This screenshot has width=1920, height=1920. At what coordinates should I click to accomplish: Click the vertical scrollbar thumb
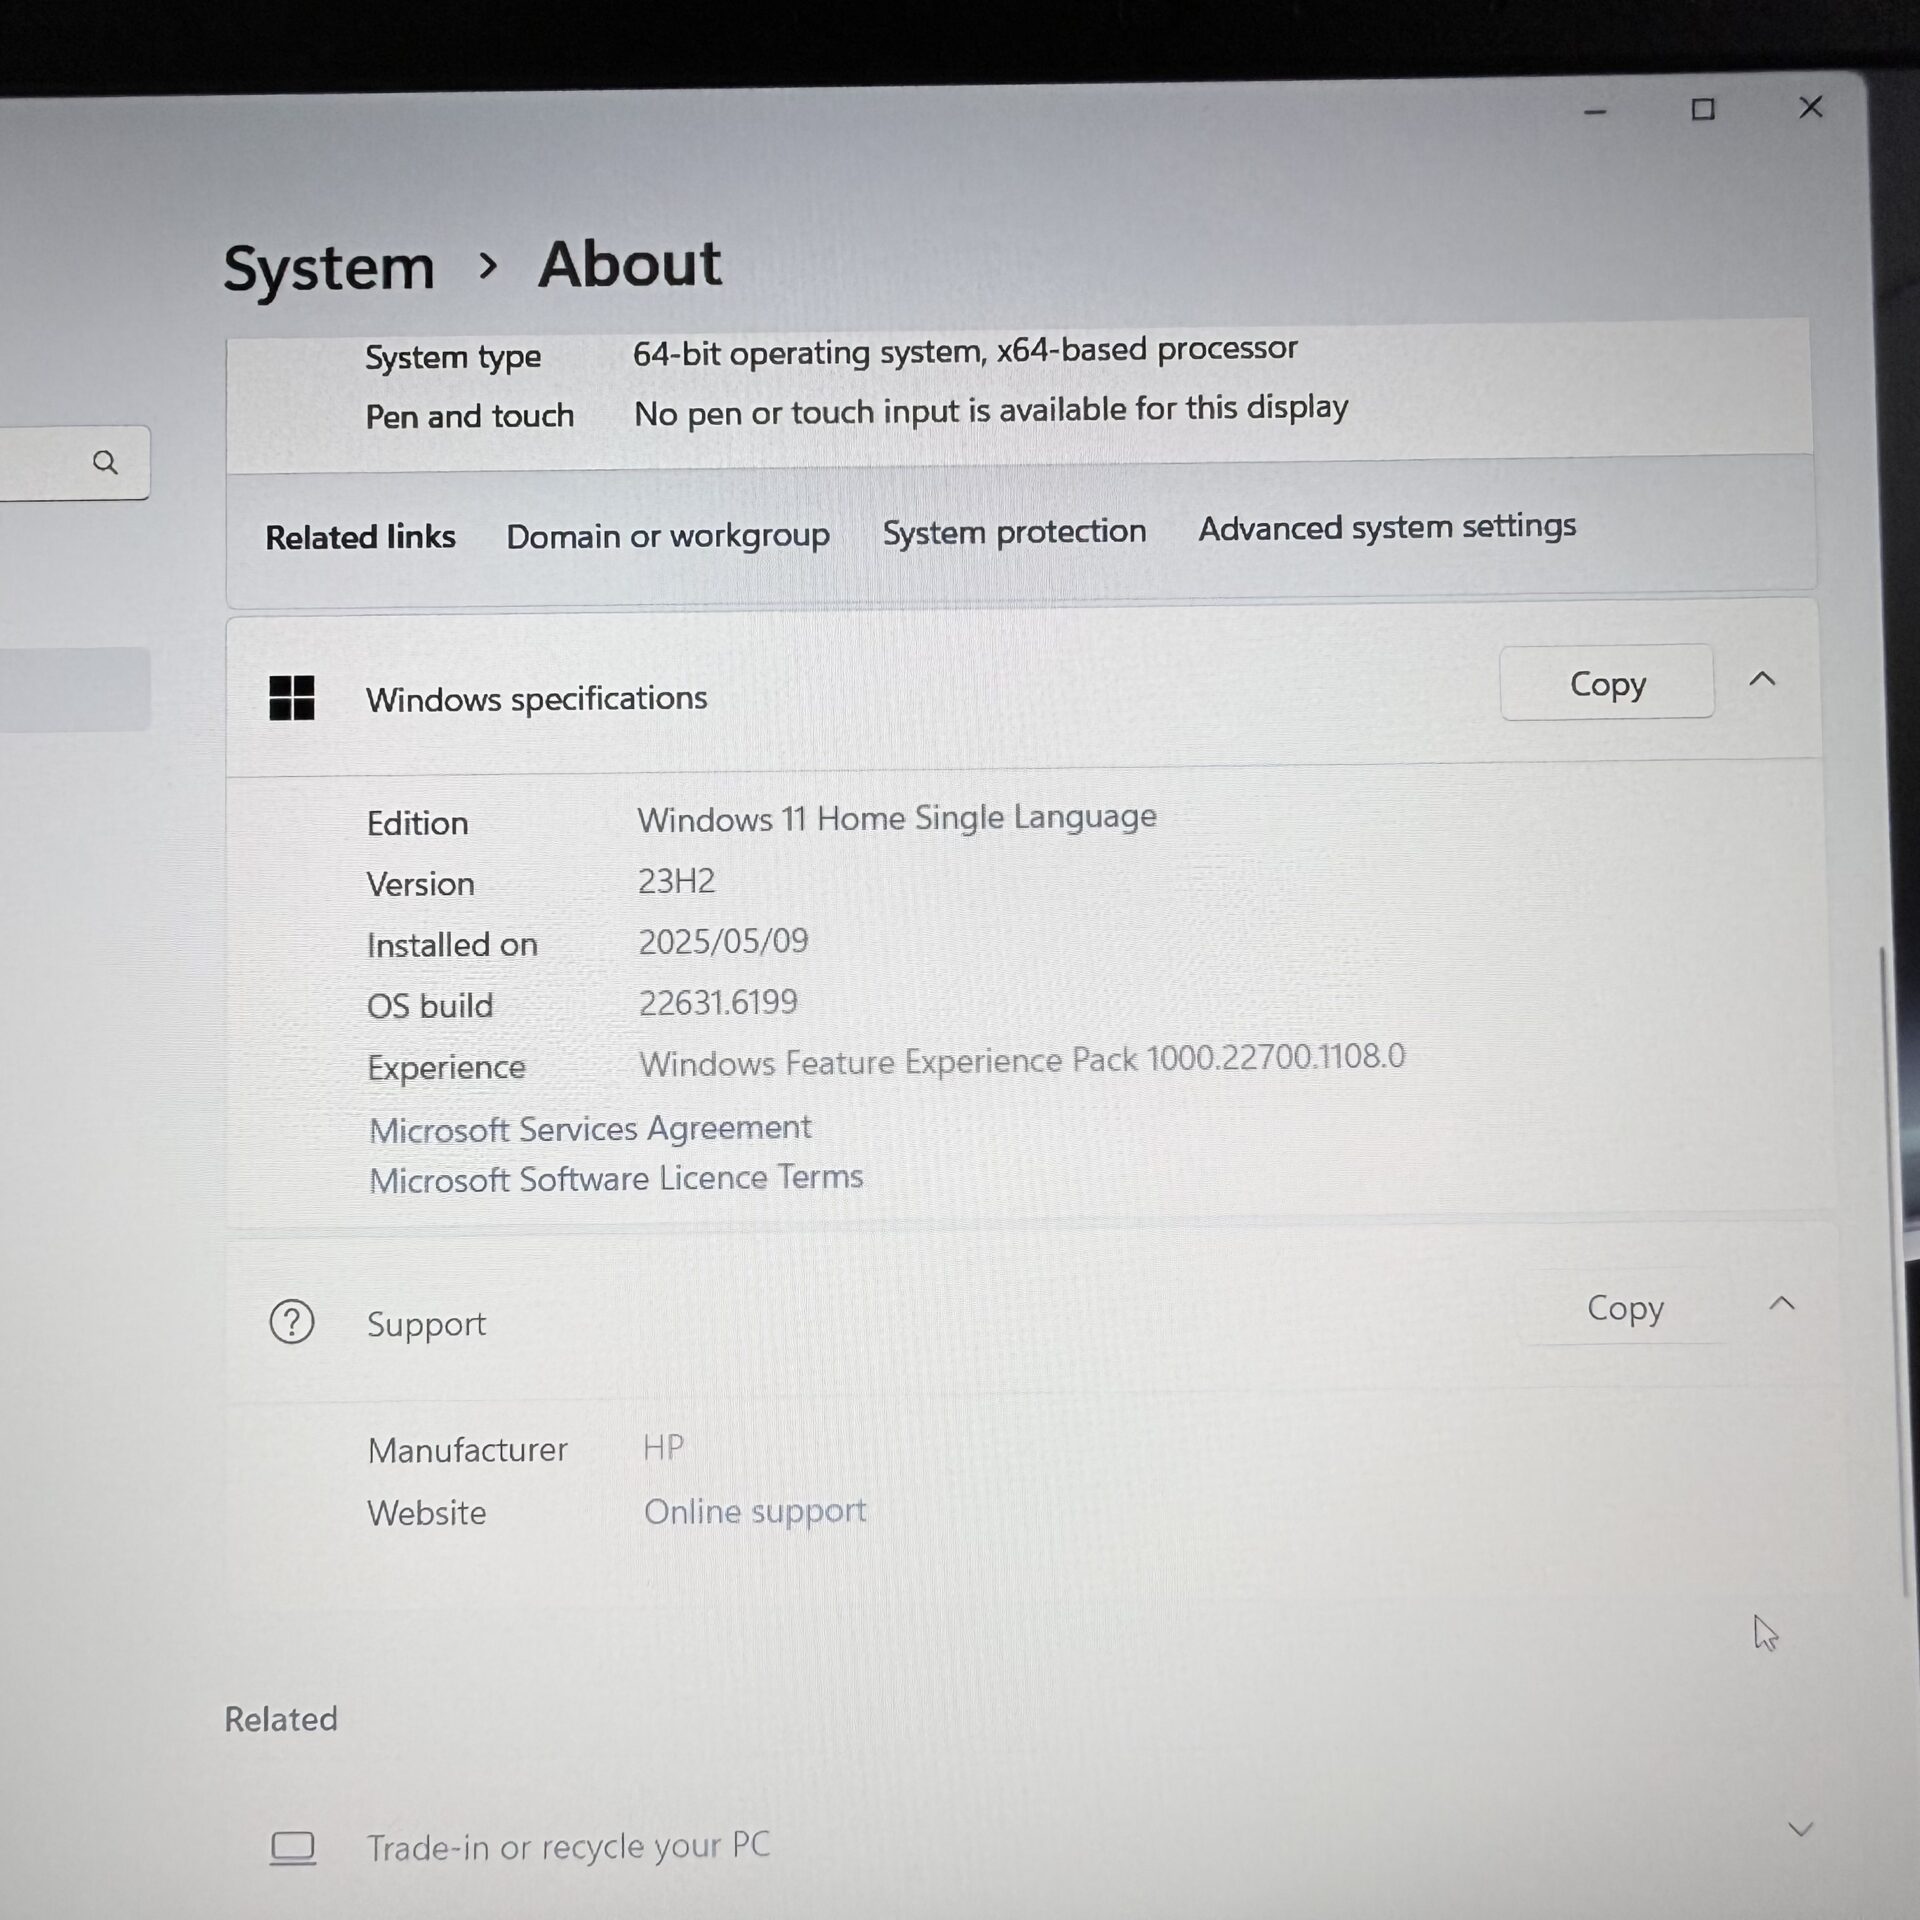click(1891, 1270)
